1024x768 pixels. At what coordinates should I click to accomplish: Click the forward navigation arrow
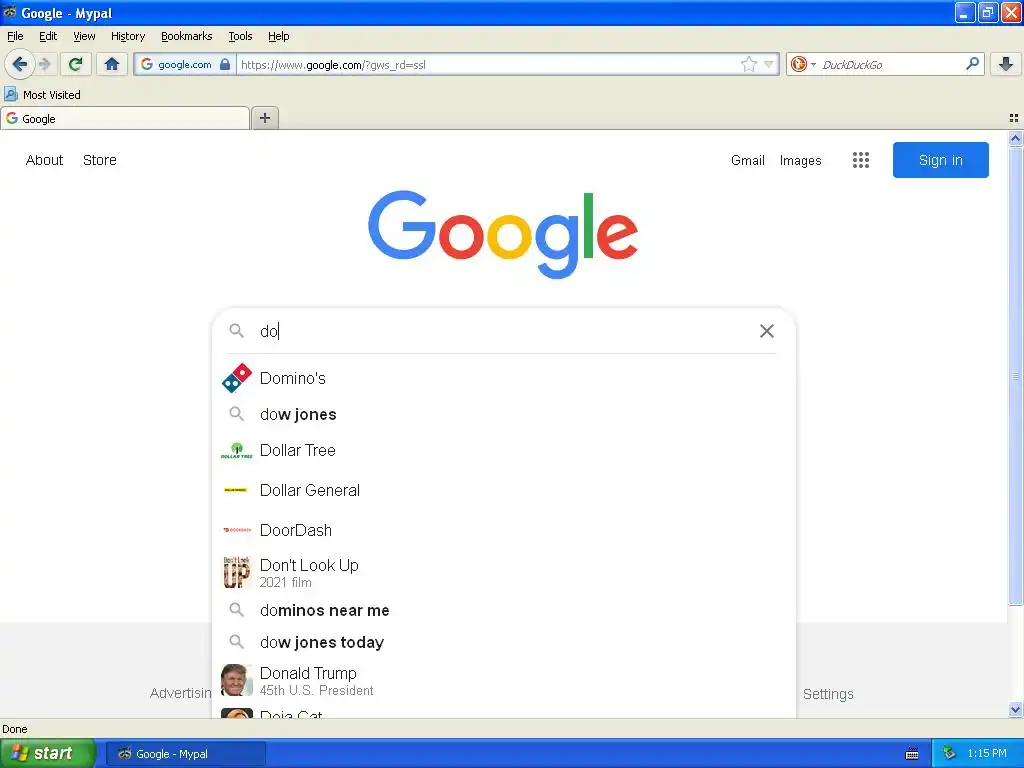coord(44,64)
